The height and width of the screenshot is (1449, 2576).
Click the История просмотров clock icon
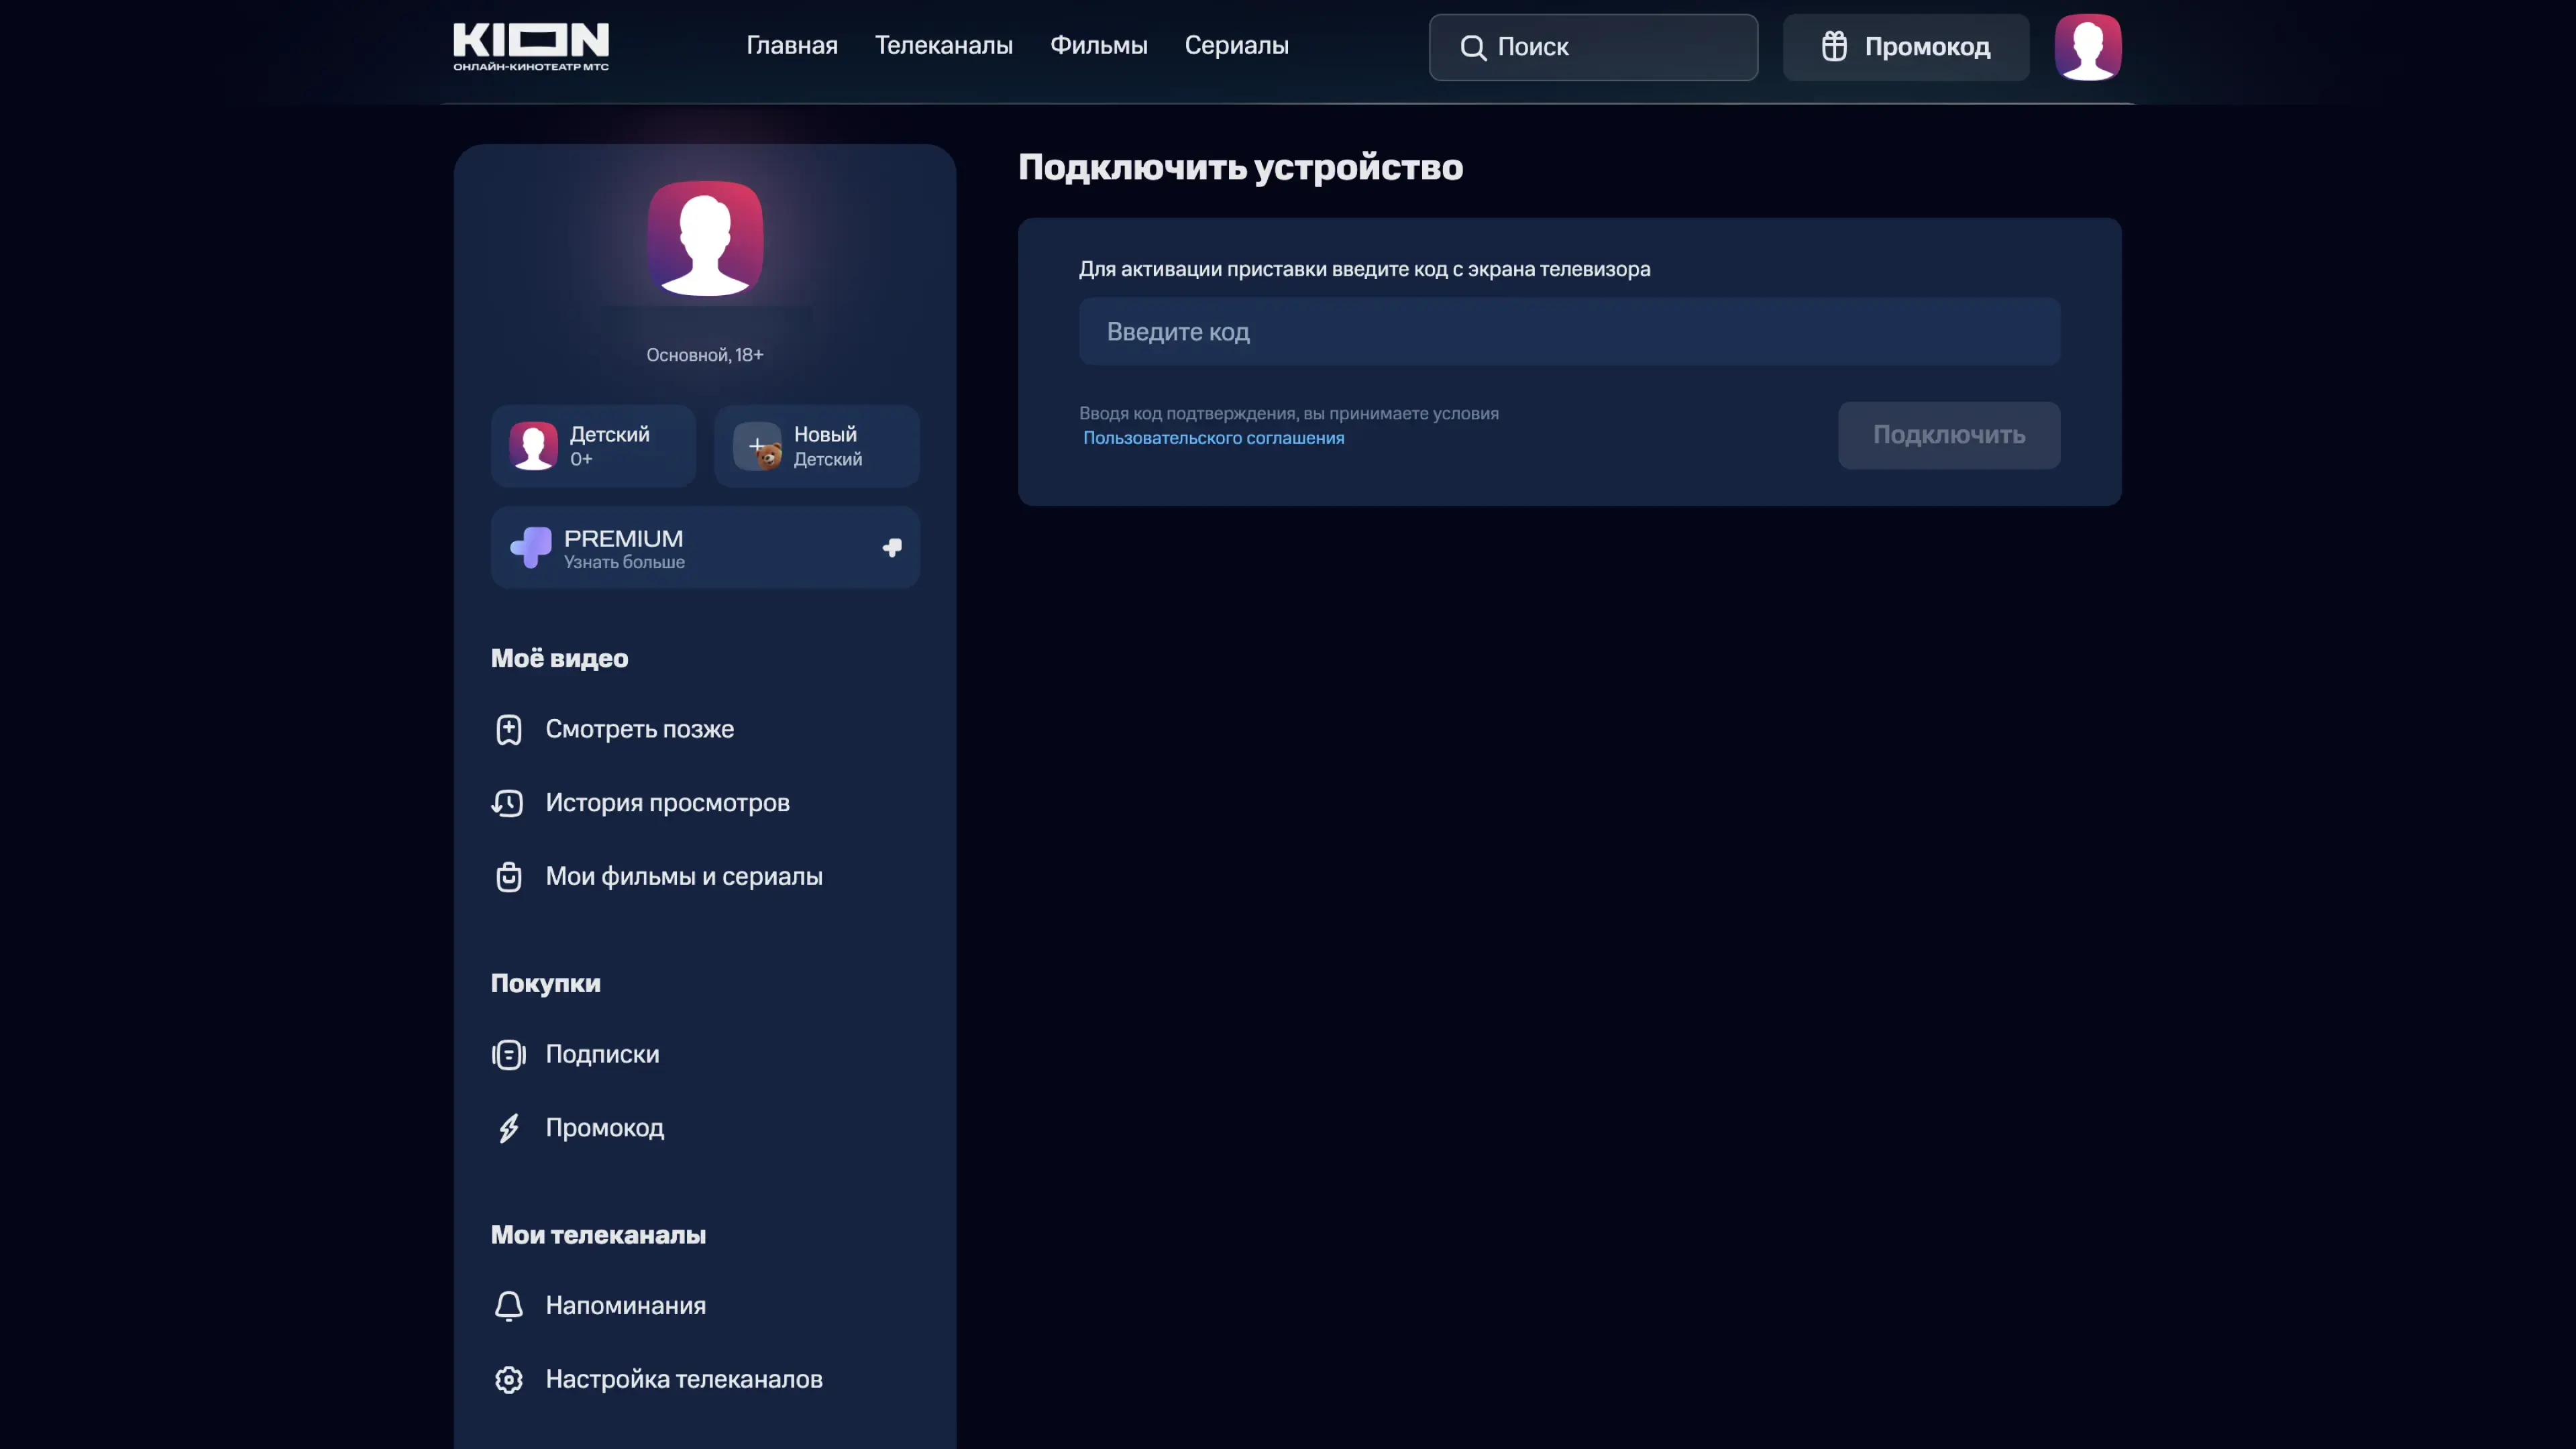point(507,803)
